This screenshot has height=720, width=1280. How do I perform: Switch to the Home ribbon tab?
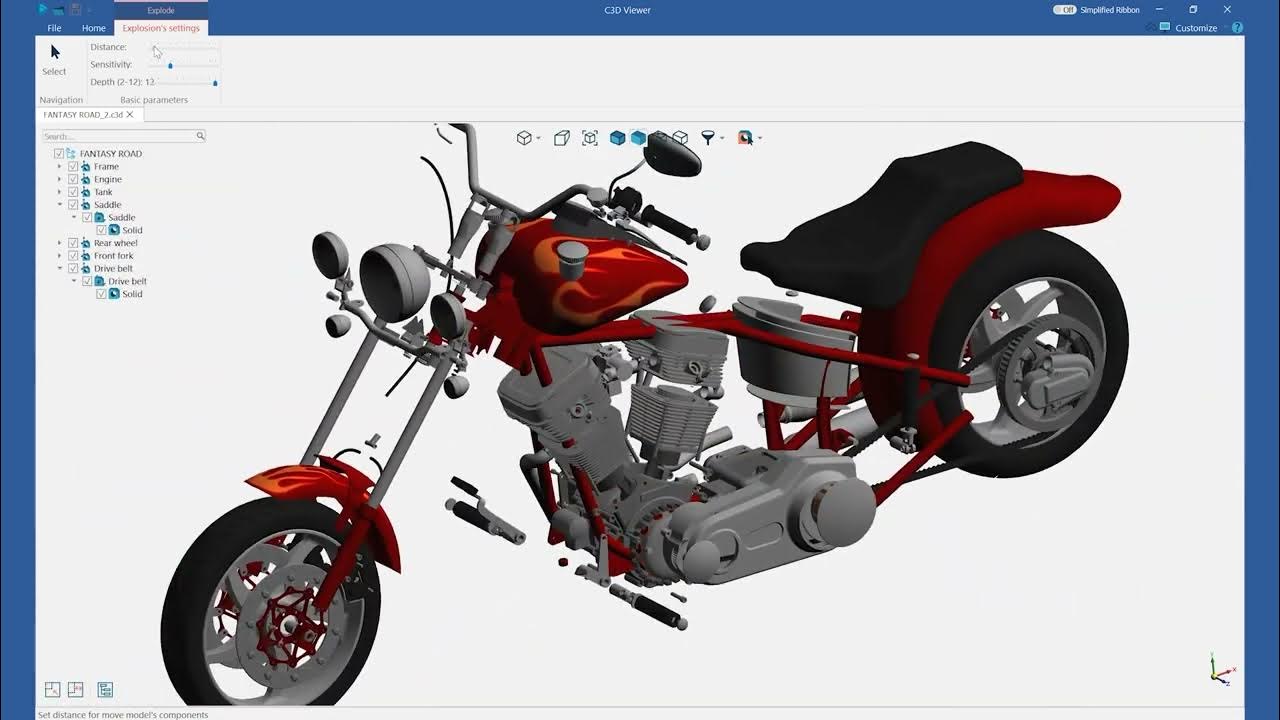click(x=93, y=28)
